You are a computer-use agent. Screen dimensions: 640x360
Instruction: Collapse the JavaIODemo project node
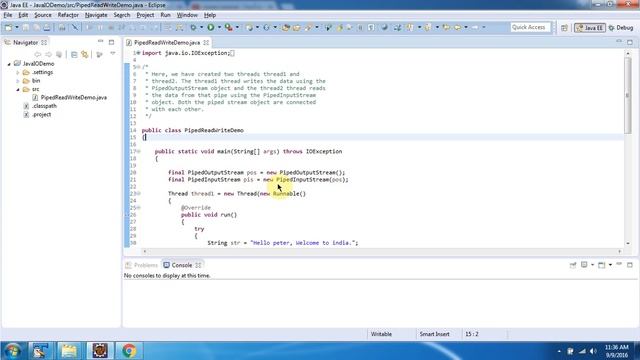coord(9,64)
